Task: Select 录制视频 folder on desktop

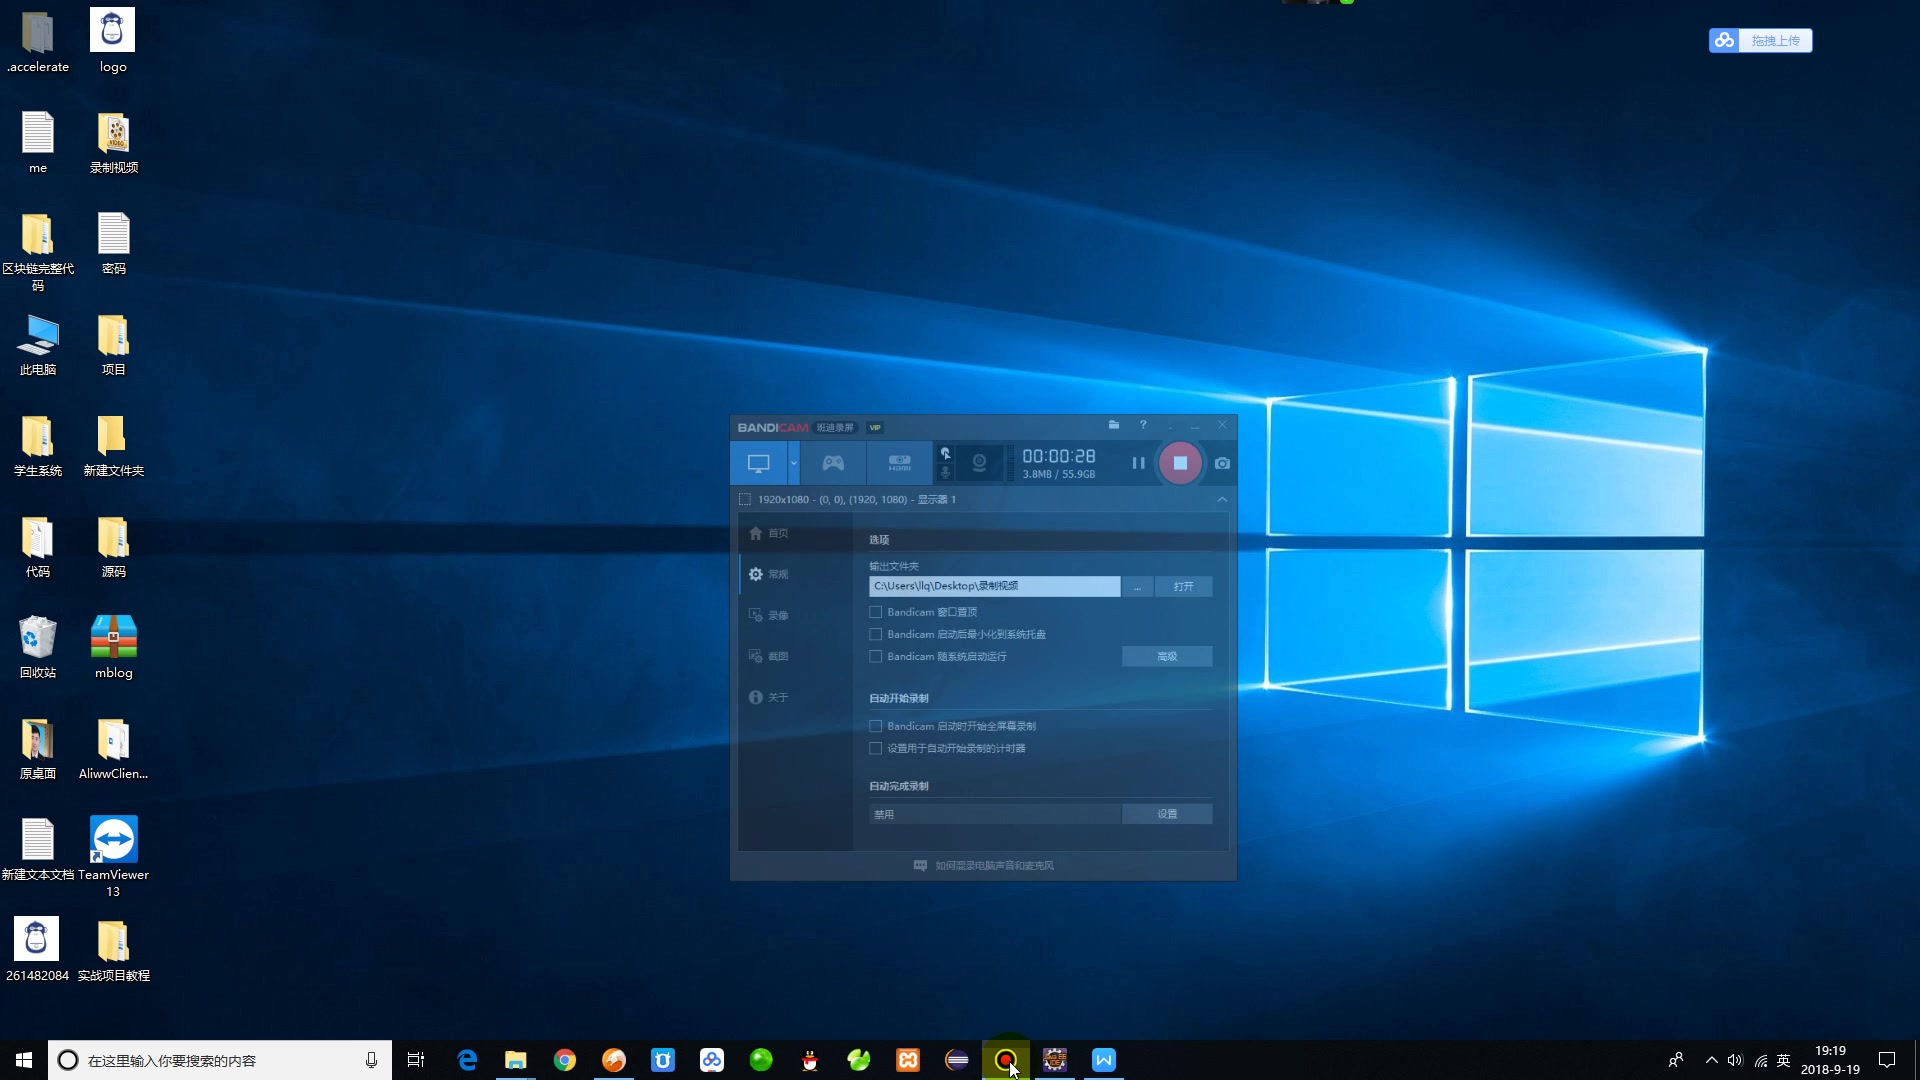Action: click(x=113, y=143)
